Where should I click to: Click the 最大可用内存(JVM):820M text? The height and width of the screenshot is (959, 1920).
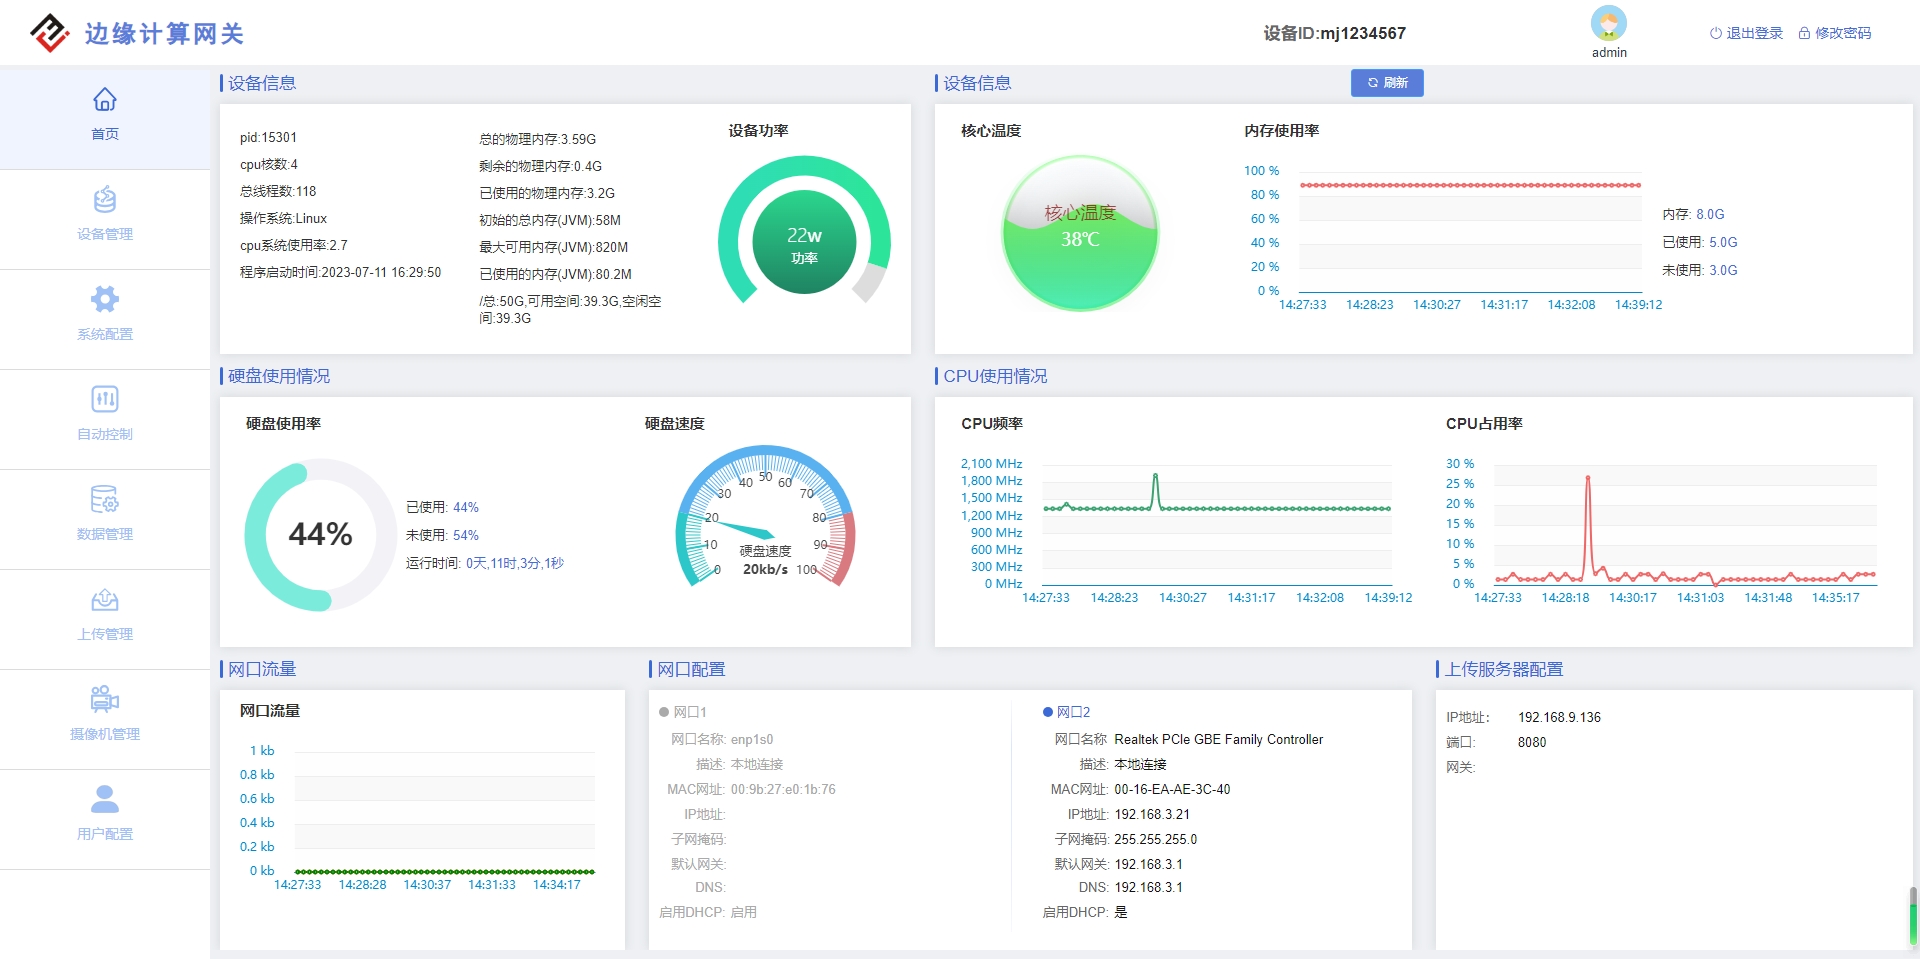point(554,248)
